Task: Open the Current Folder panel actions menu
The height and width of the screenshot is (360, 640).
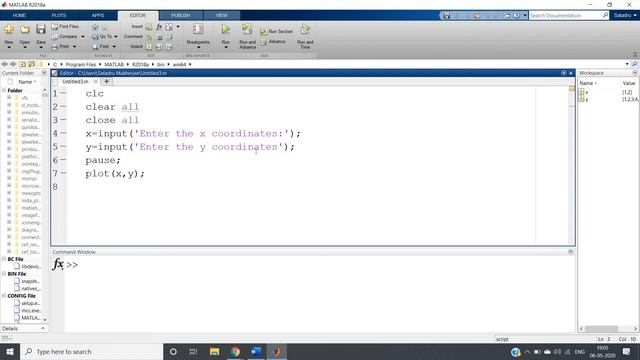Action: [x=44, y=73]
